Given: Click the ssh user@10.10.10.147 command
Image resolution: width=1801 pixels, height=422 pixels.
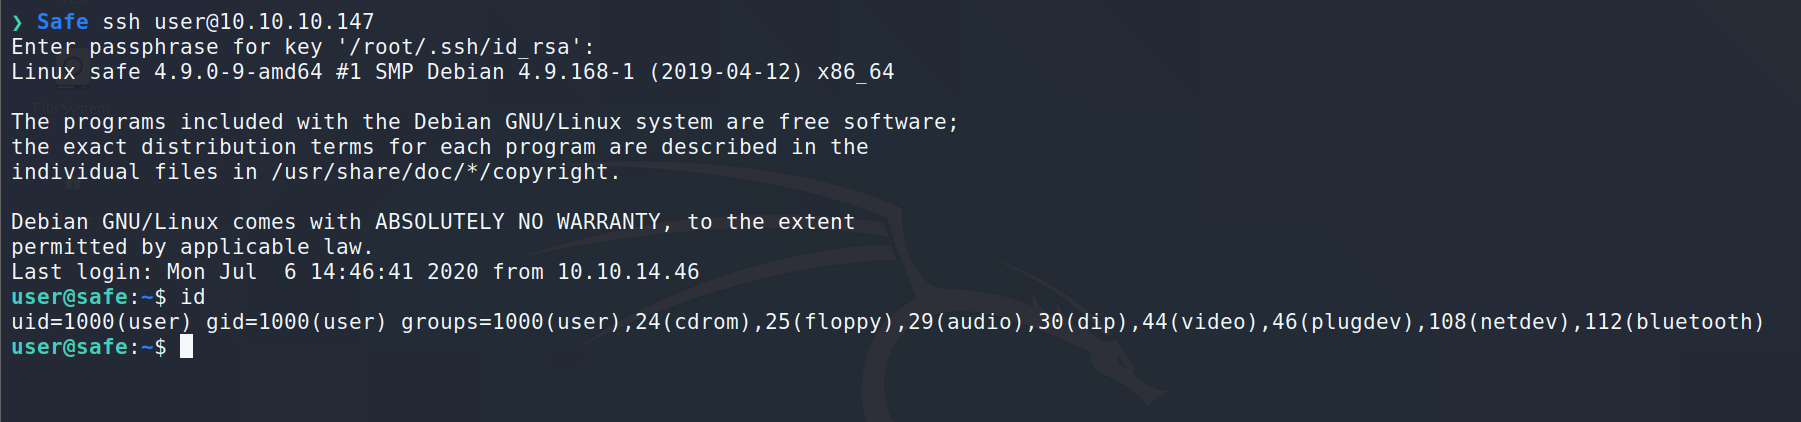Looking at the screenshot, I should (238, 22).
